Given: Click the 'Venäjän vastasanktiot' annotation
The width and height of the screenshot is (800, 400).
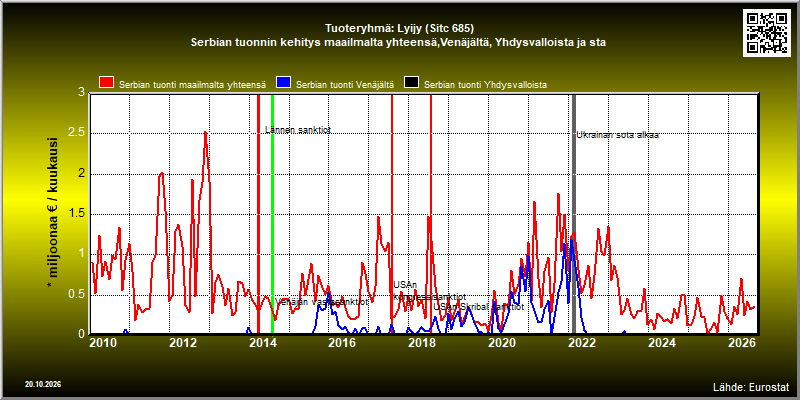Looking at the screenshot, I should (322, 302).
